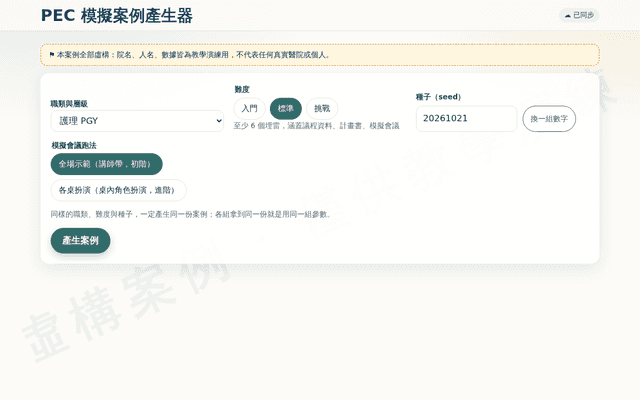Click the 產生案例 button
Viewport: 640px width, 400px height.
coord(80,241)
